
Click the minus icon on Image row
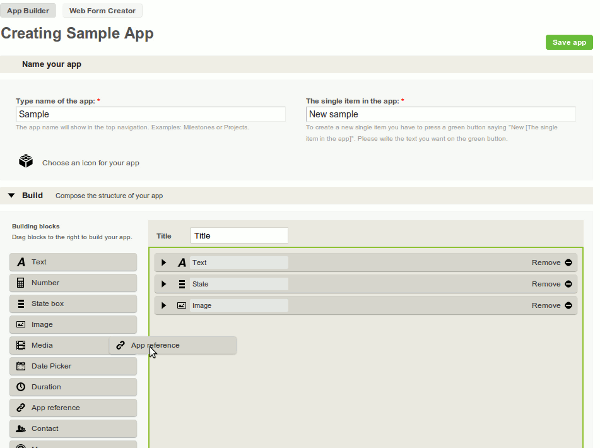click(x=568, y=306)
